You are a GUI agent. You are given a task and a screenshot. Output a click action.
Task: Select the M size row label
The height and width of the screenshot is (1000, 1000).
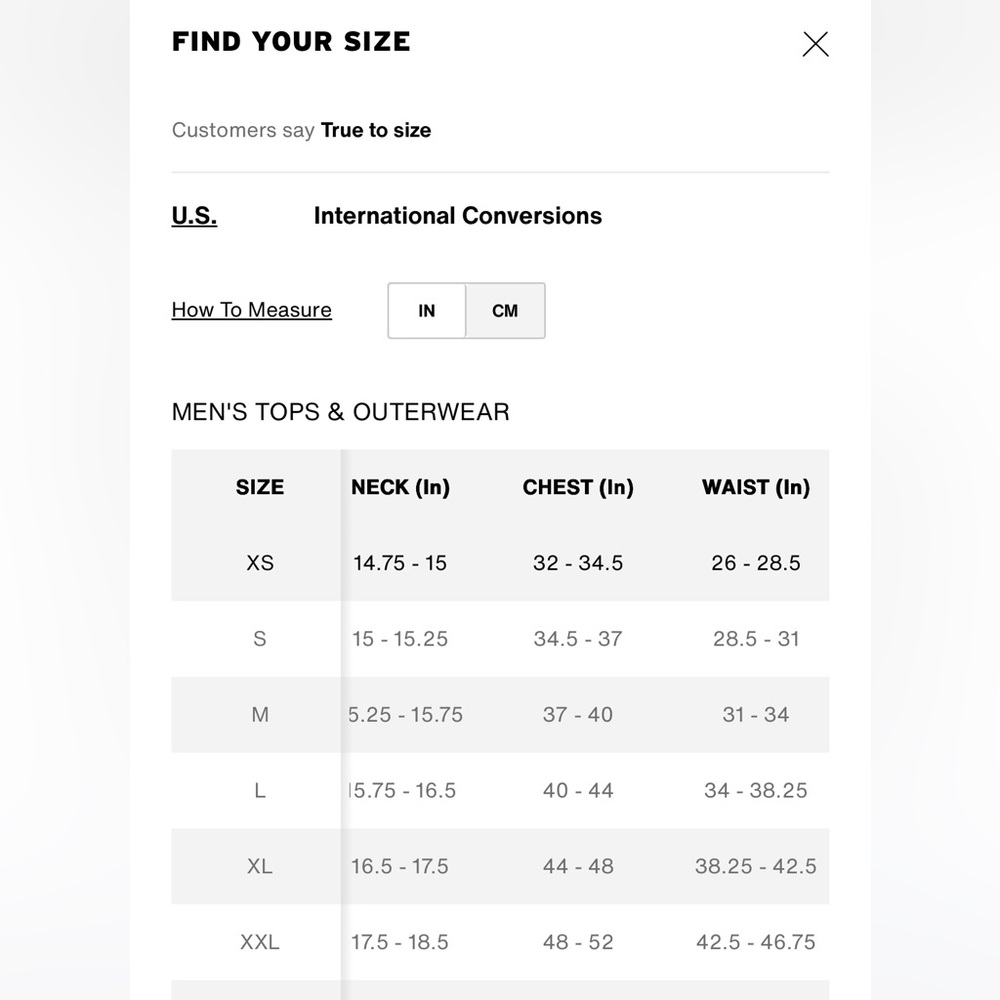260,715
